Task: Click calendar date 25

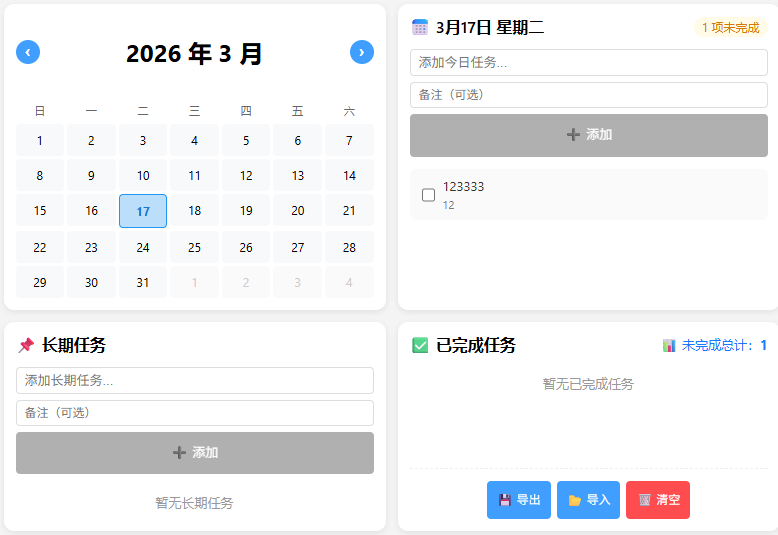Action: pyautogui.click(x=194, y=247)
